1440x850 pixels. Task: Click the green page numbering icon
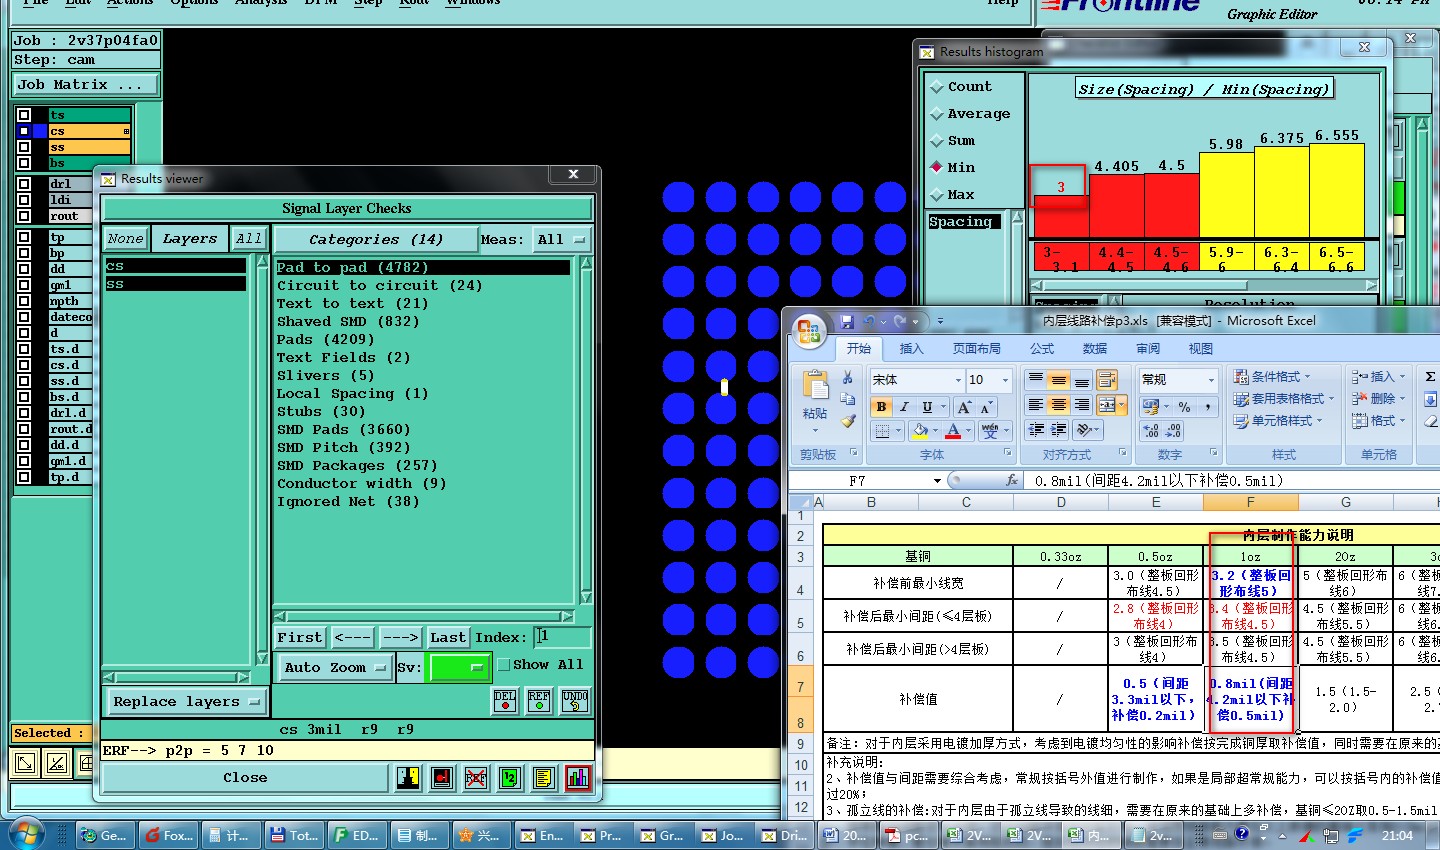click(510, 778)
